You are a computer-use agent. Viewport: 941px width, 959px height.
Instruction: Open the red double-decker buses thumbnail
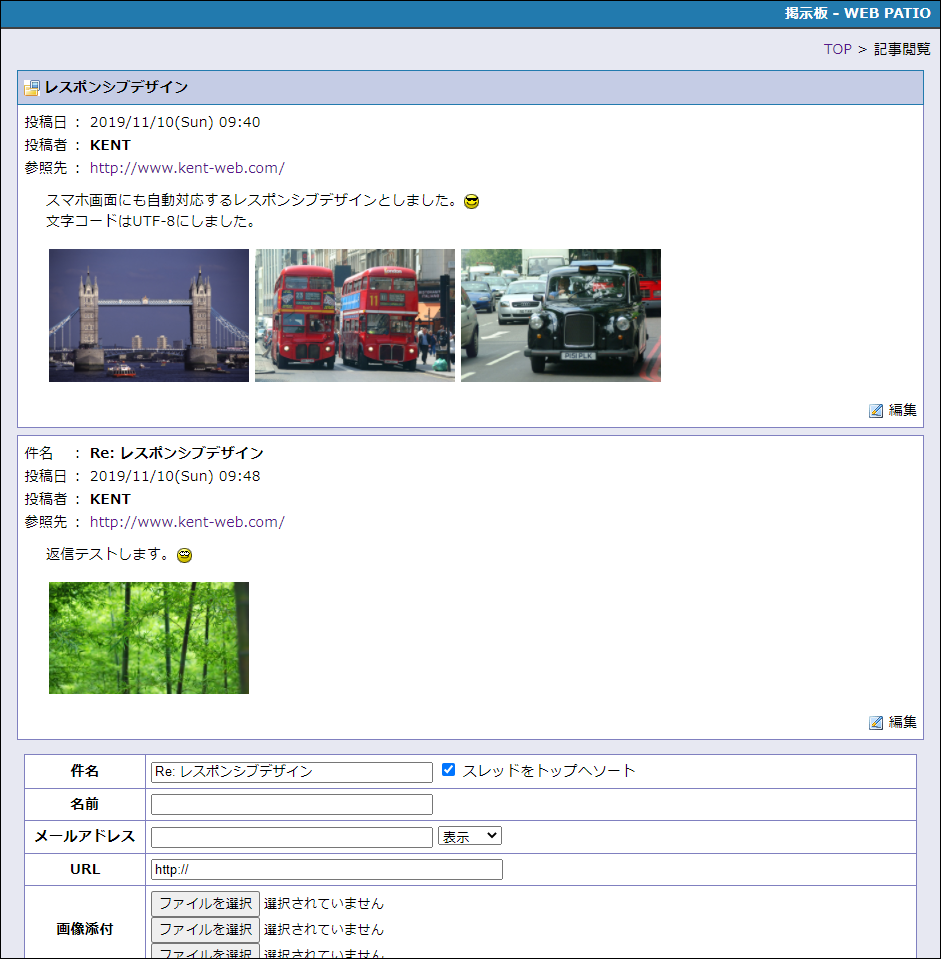coord(355,315)
